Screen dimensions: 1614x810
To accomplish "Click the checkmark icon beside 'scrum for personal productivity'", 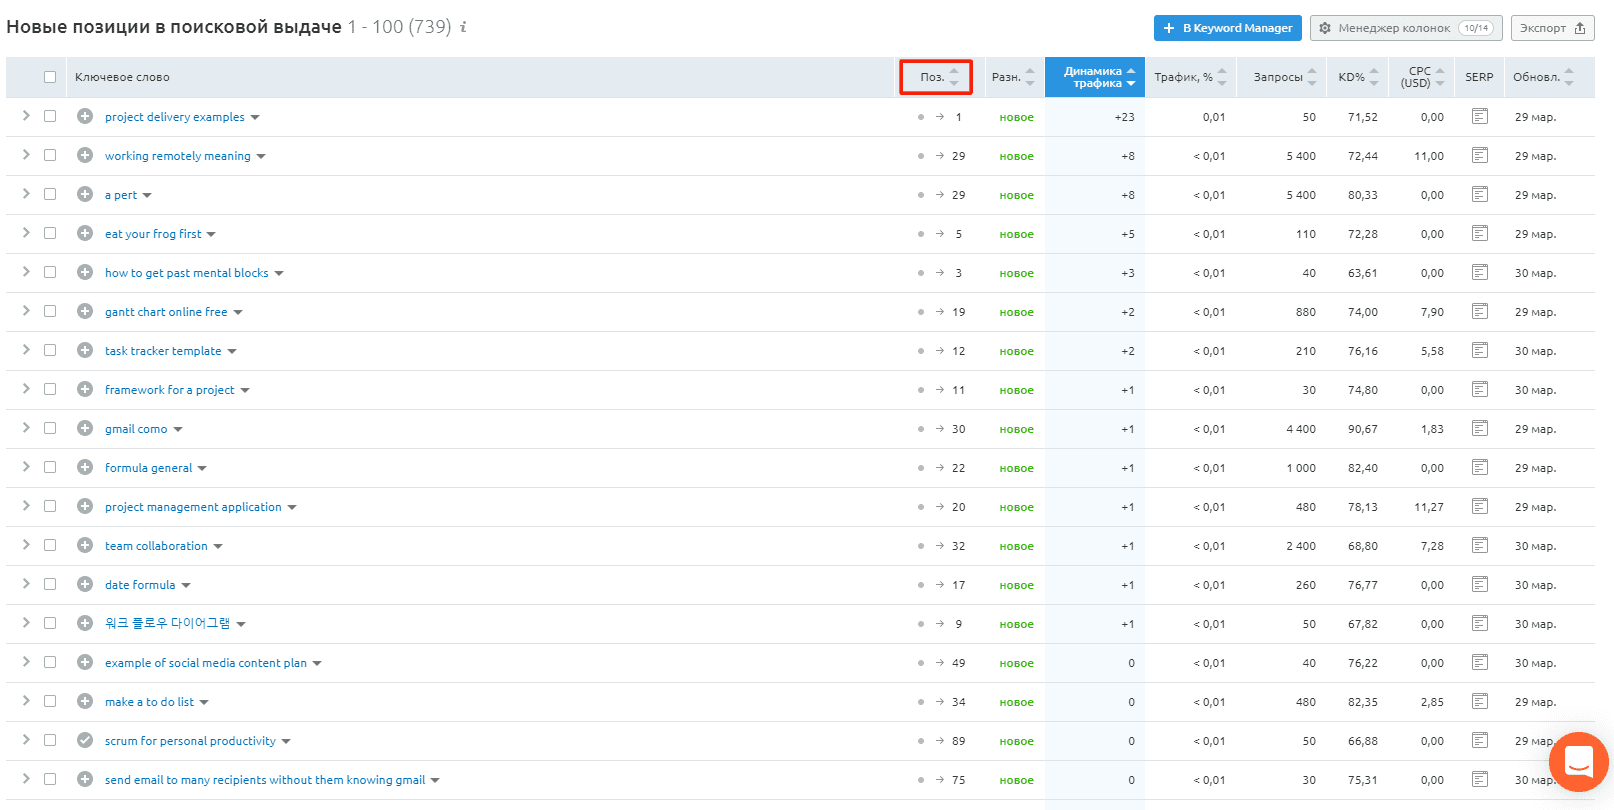I will [x=85, y=741].
